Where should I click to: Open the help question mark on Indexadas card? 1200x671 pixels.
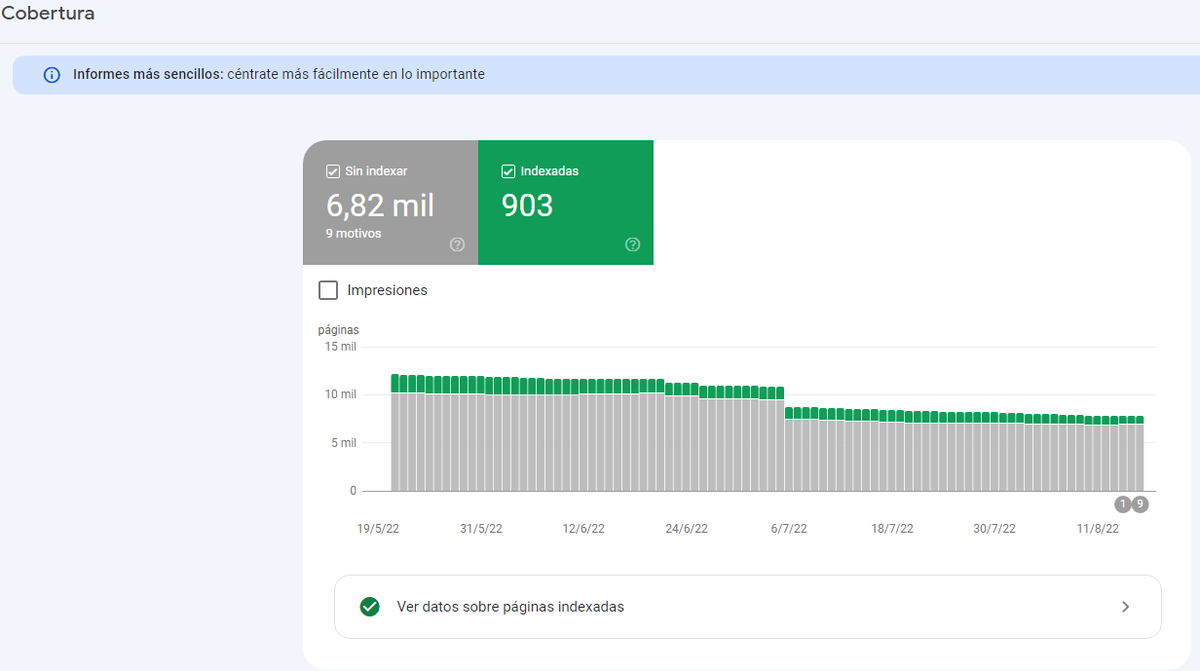[632, 244]
